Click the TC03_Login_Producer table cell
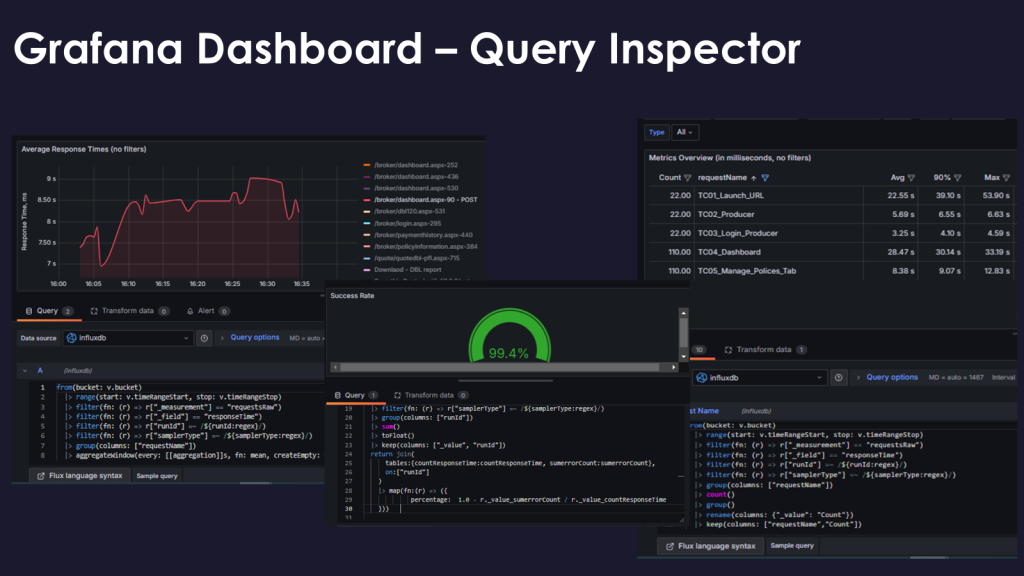The image size is (1024, 576). [x=738, y=233]
